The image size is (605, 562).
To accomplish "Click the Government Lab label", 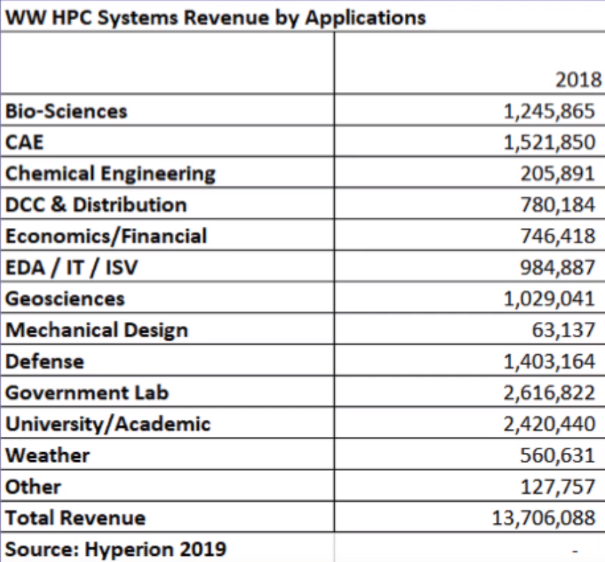I will pos(87,393).
